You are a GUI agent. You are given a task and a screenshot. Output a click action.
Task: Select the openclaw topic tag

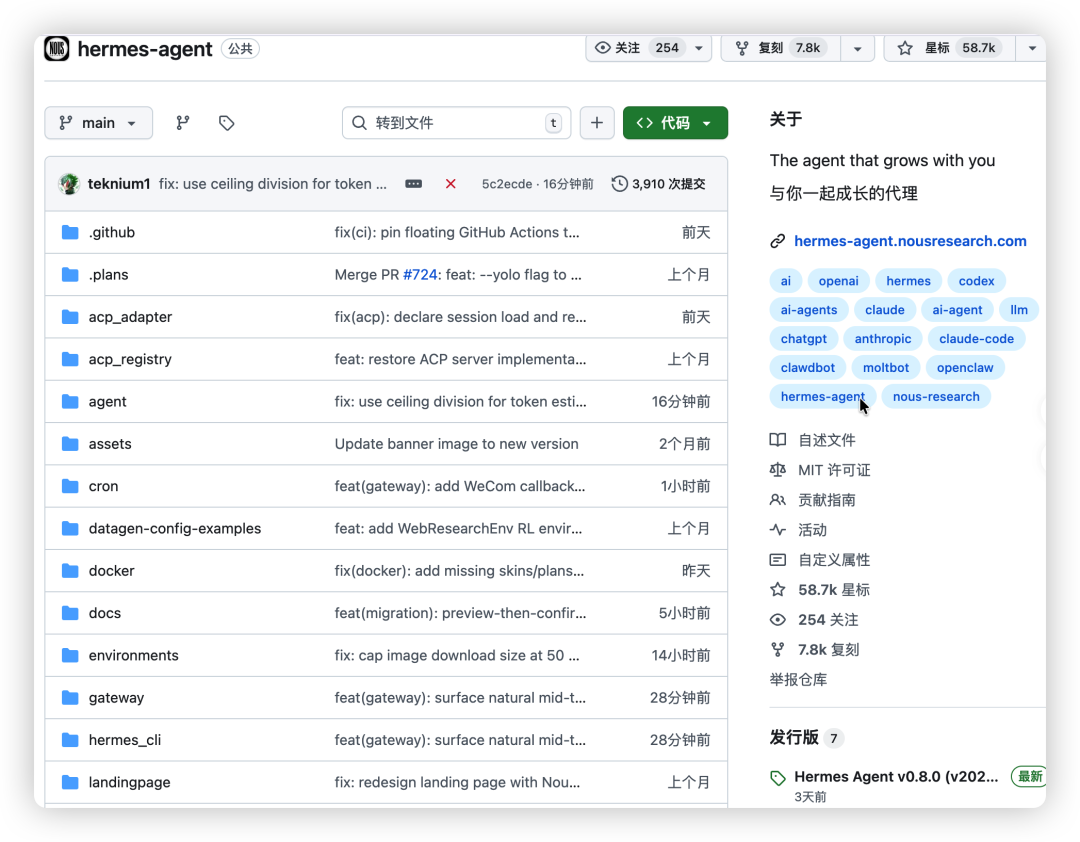[964, 368]
